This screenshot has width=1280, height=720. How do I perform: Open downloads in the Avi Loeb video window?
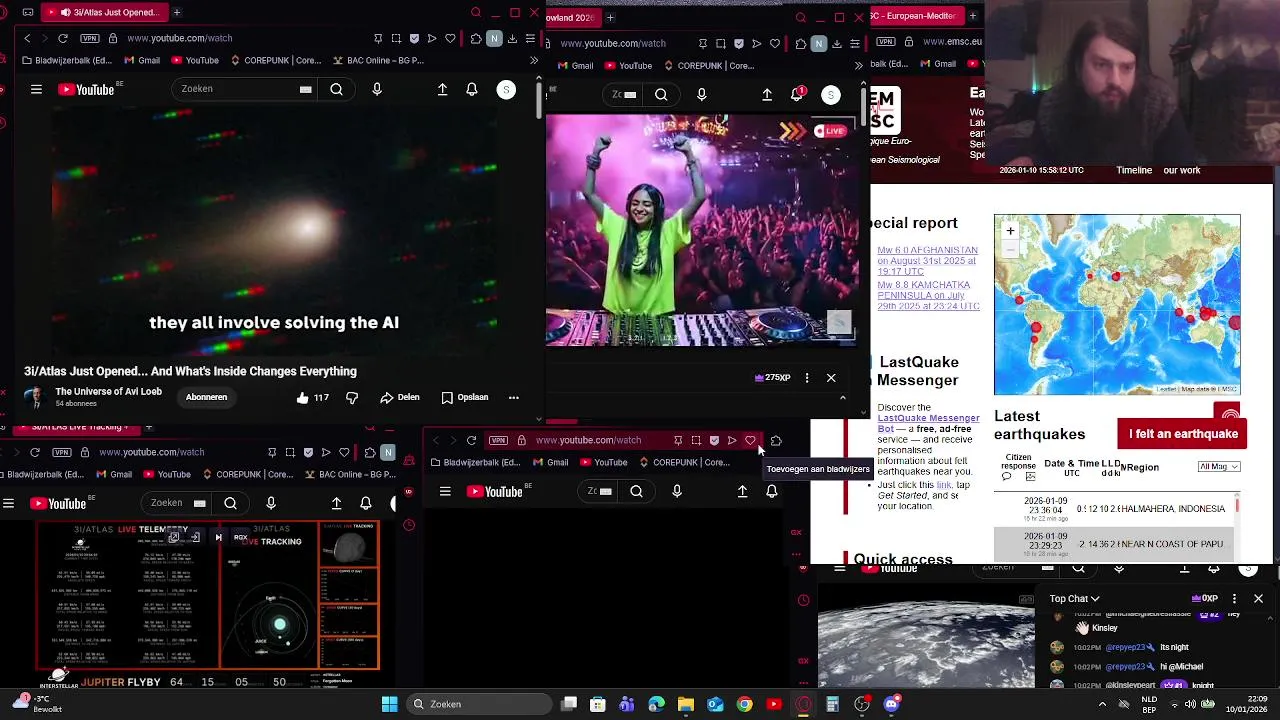(512, 38)
